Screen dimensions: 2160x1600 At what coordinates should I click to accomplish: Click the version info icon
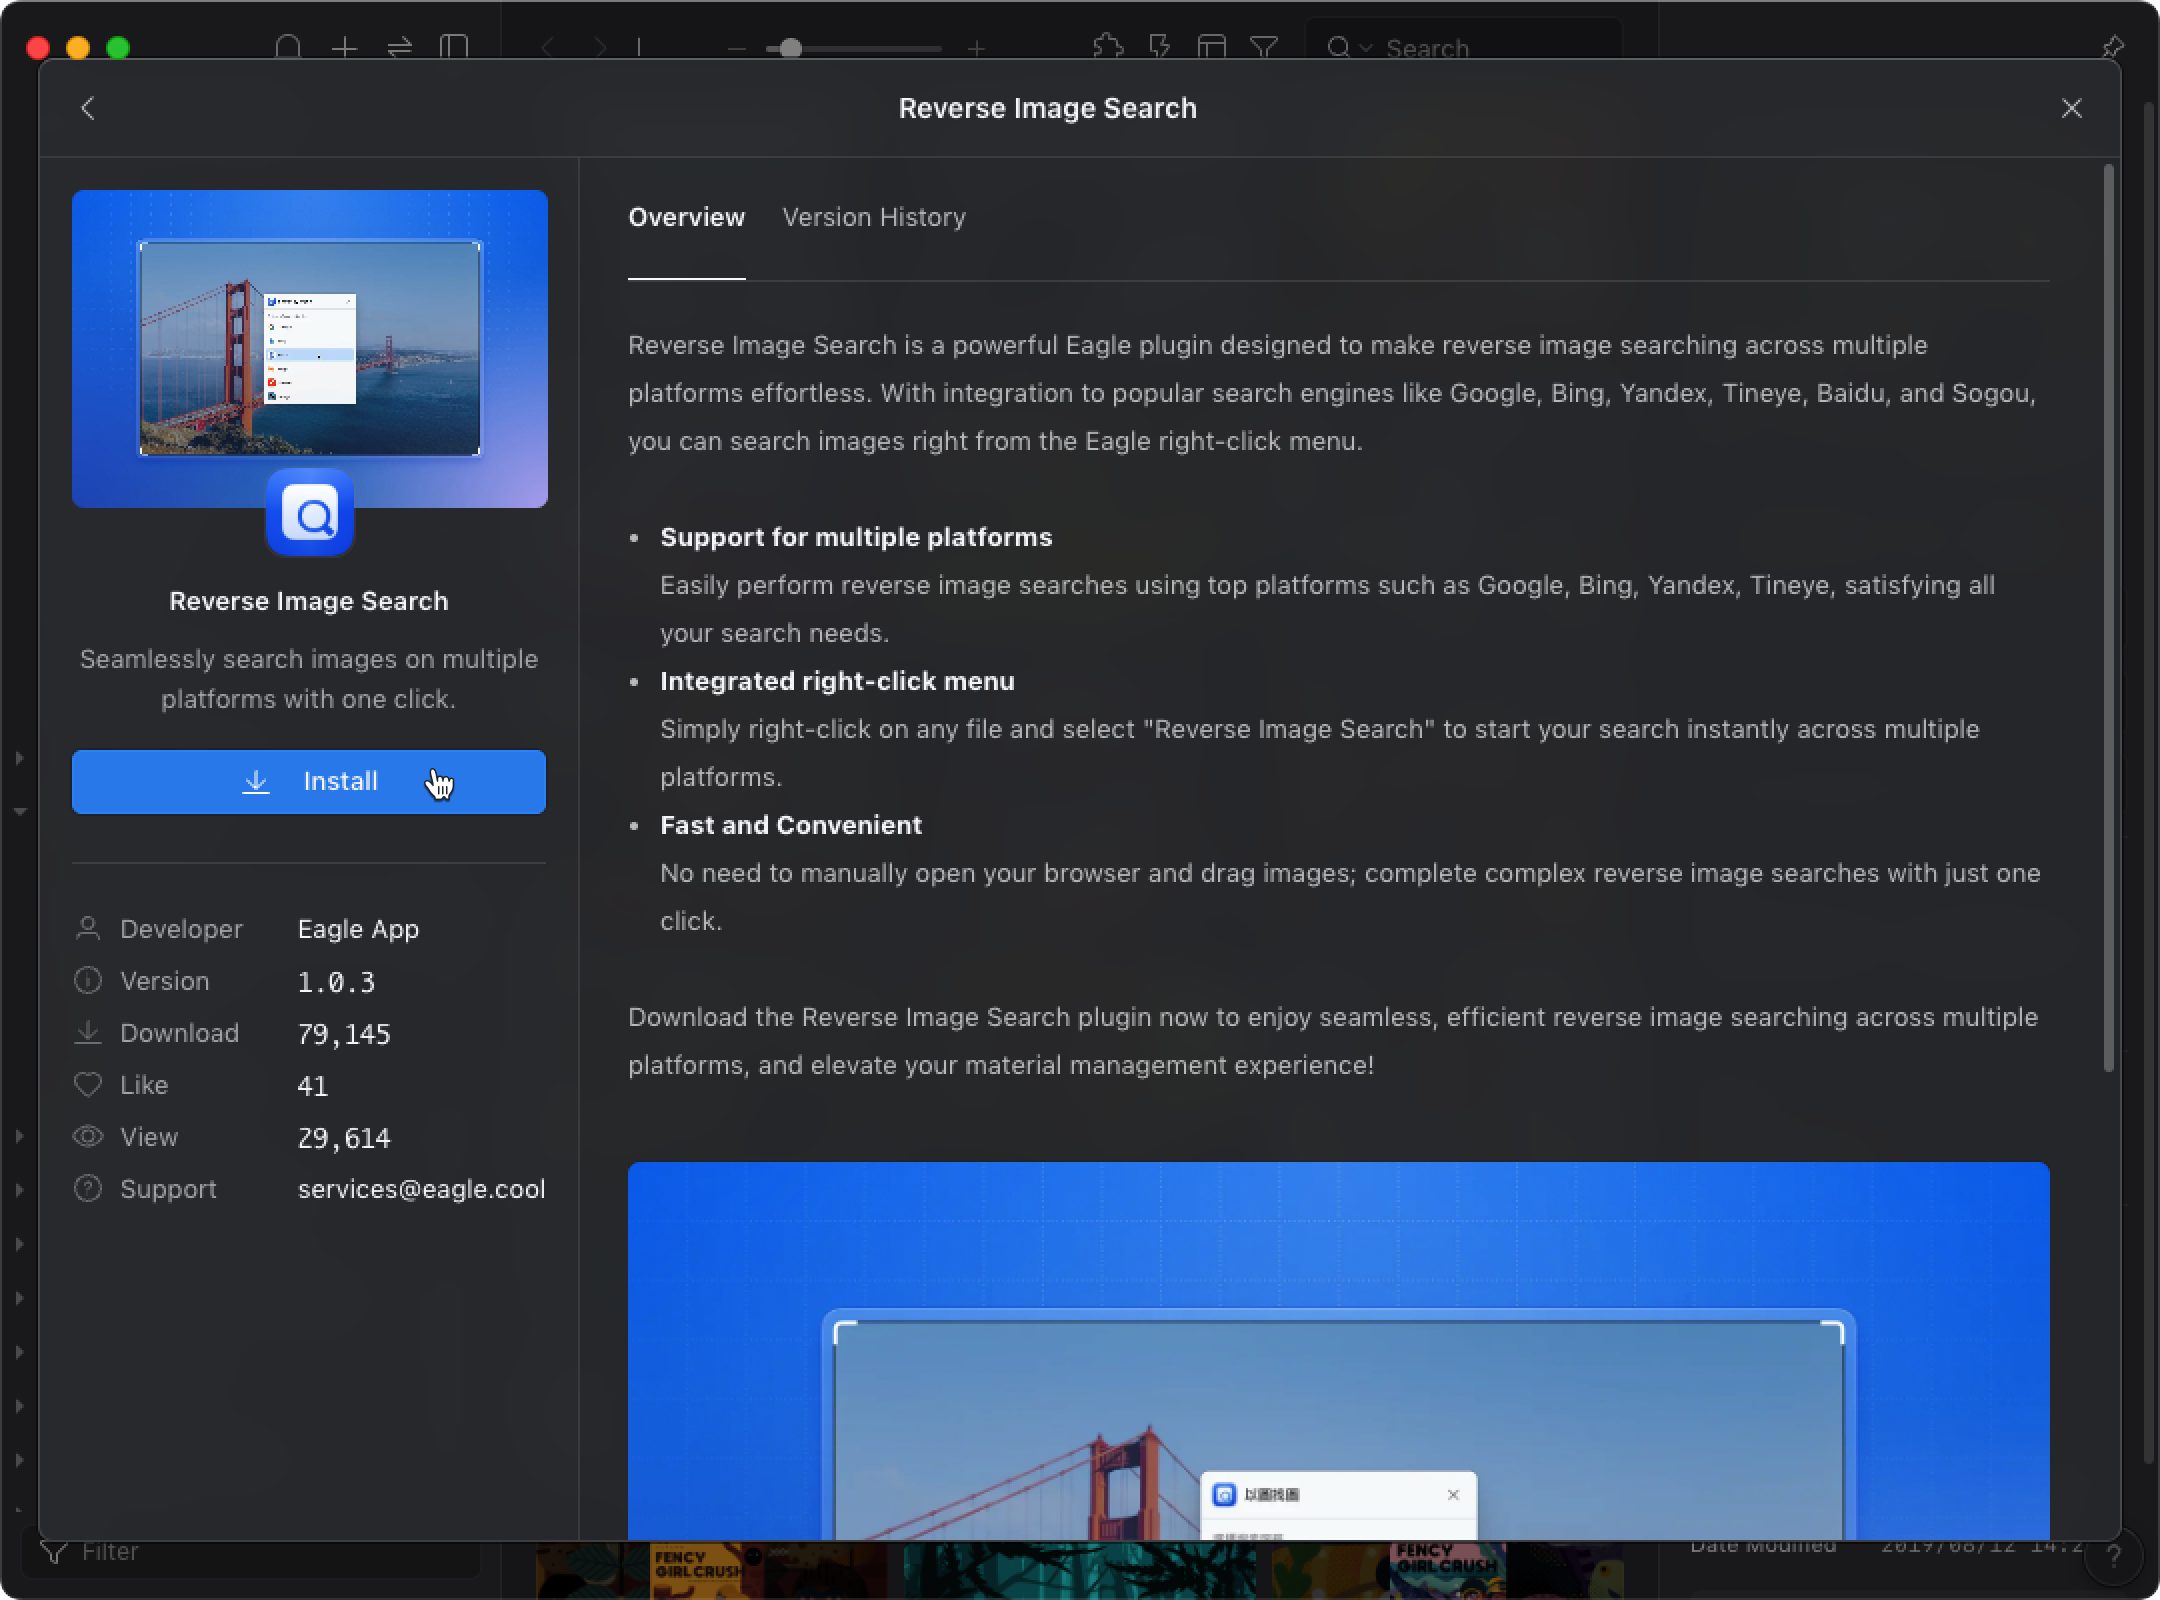(x=87, y=982)
